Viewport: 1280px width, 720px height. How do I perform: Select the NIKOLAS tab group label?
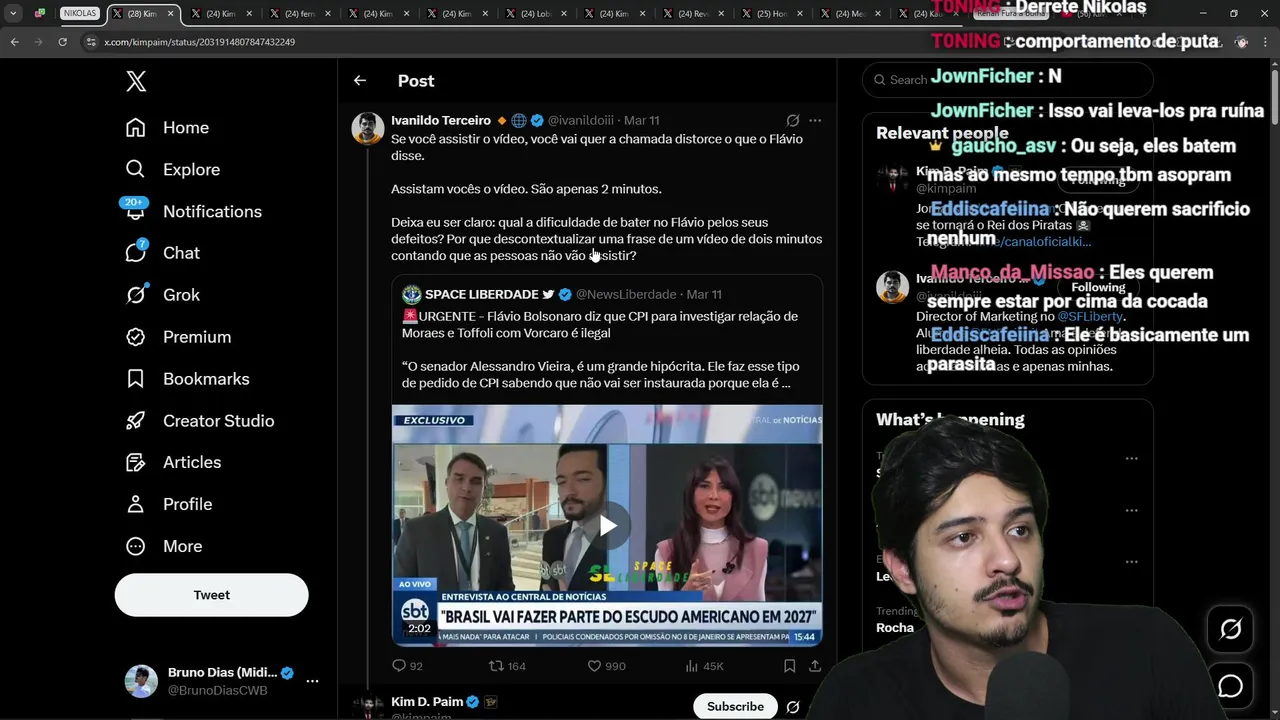(80, 14)
